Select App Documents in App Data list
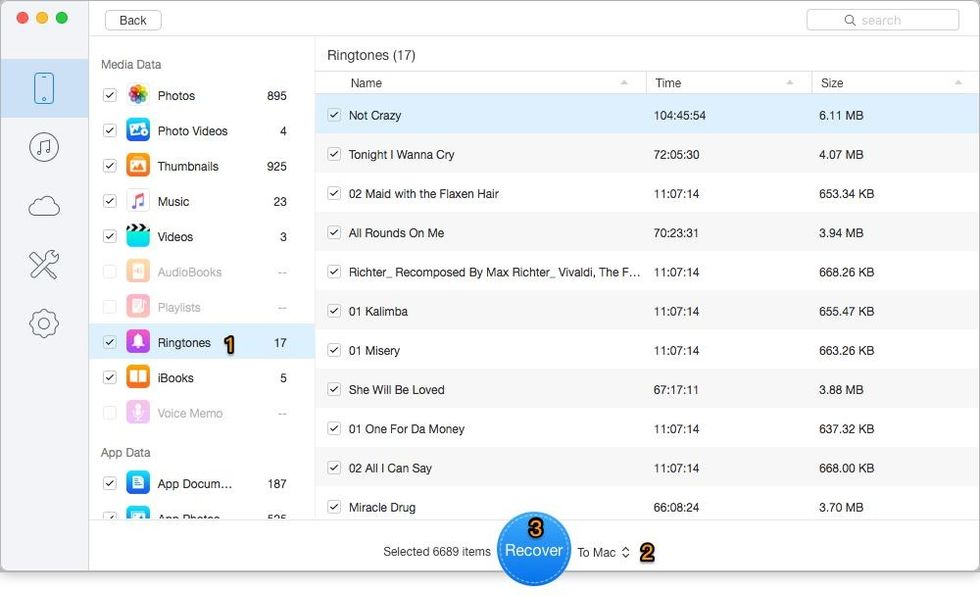This screenshot has width=980, height=596. click(x=194, y=484)
